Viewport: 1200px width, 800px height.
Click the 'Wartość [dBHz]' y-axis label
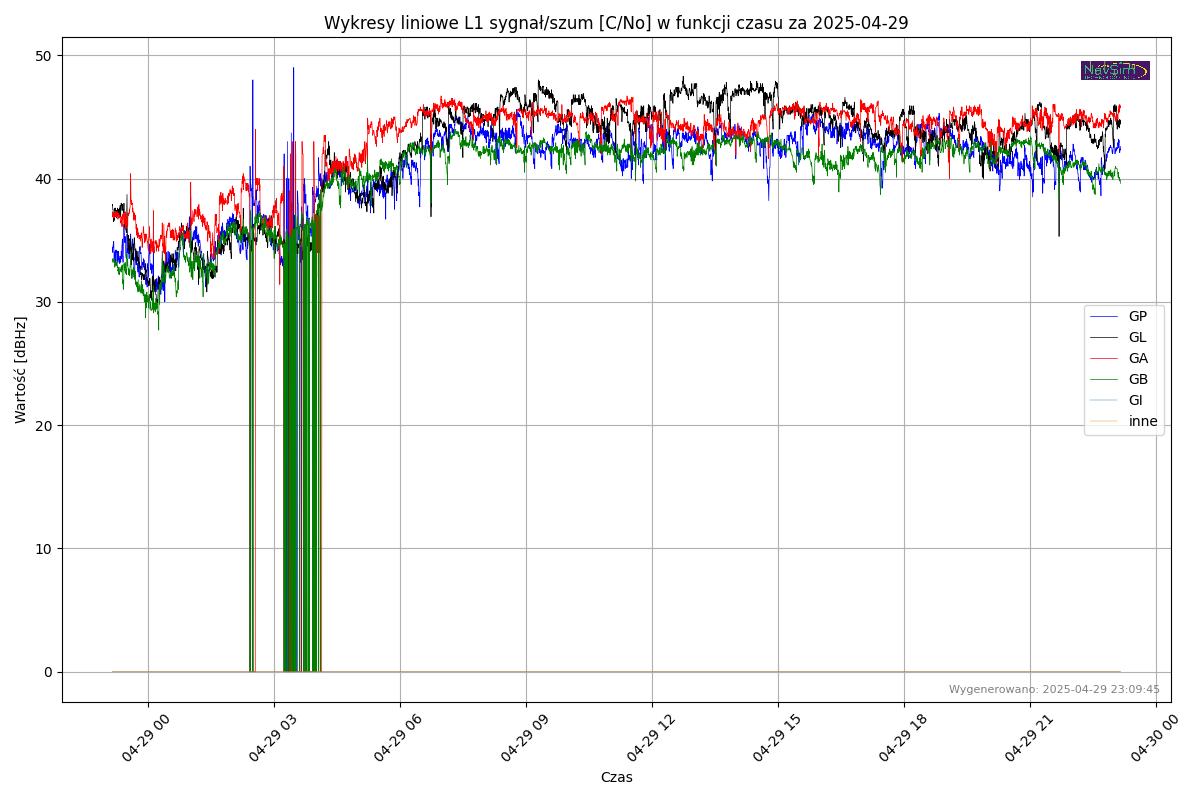(x=21, y=370)
